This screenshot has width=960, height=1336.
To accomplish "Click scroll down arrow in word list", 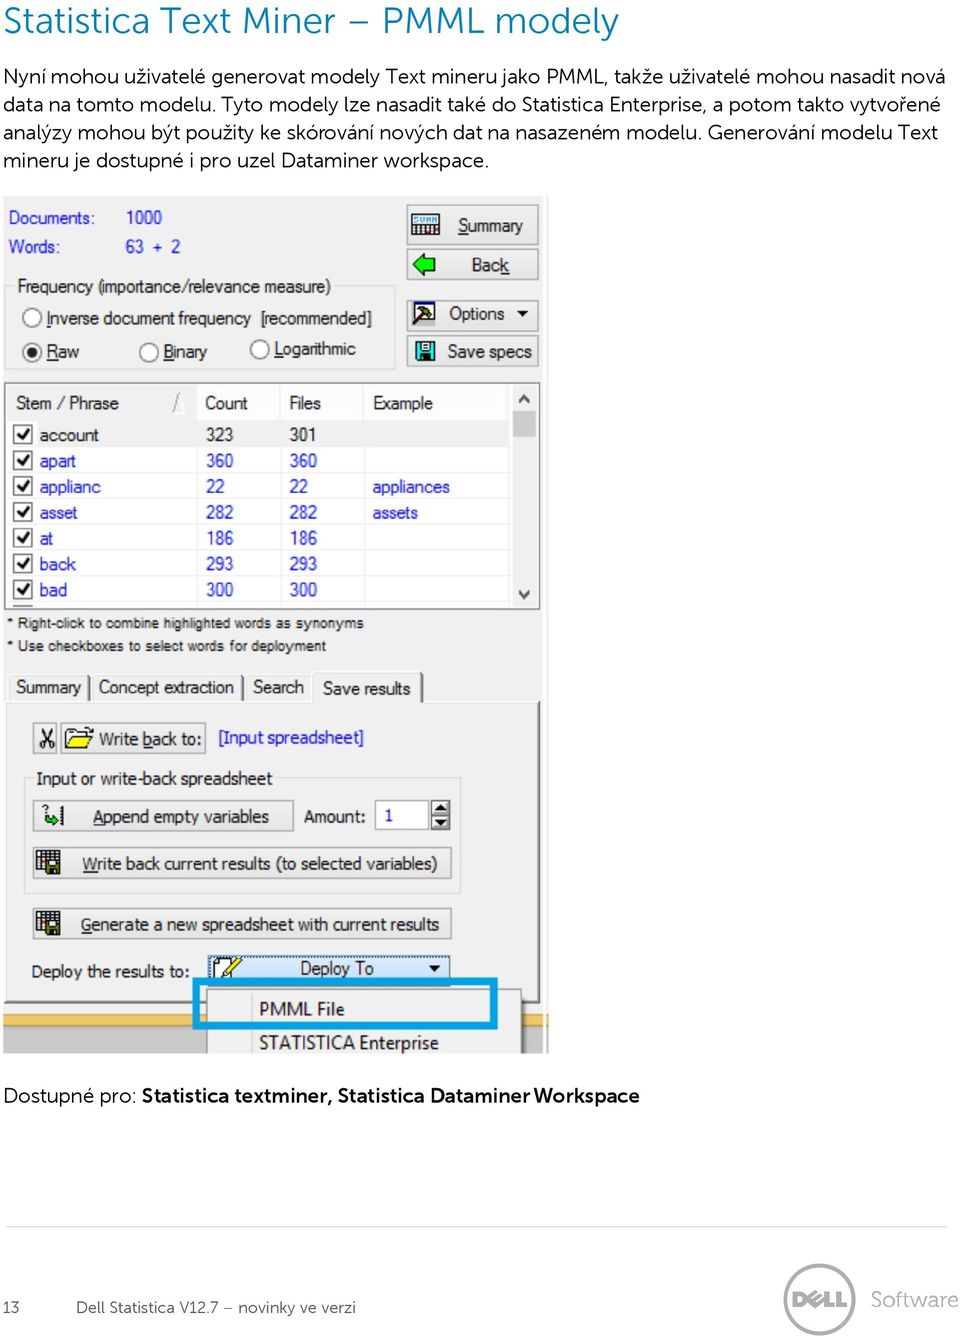I will [524, 594].
